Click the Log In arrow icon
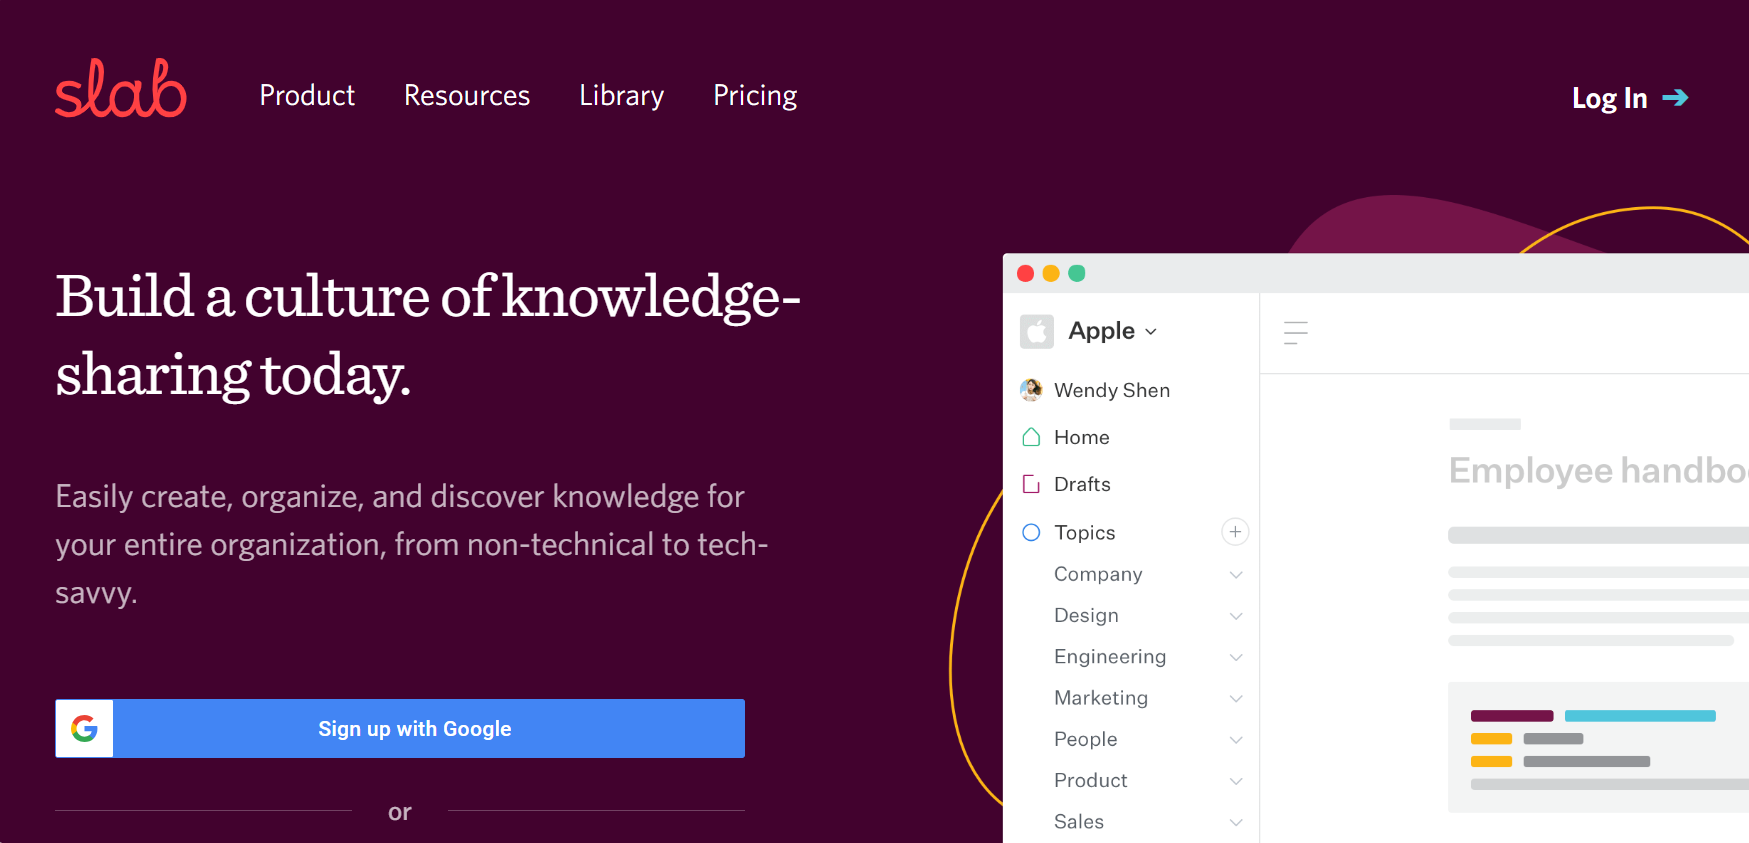The width and height of the screenshot is (1749, 843). point(1675,97)
